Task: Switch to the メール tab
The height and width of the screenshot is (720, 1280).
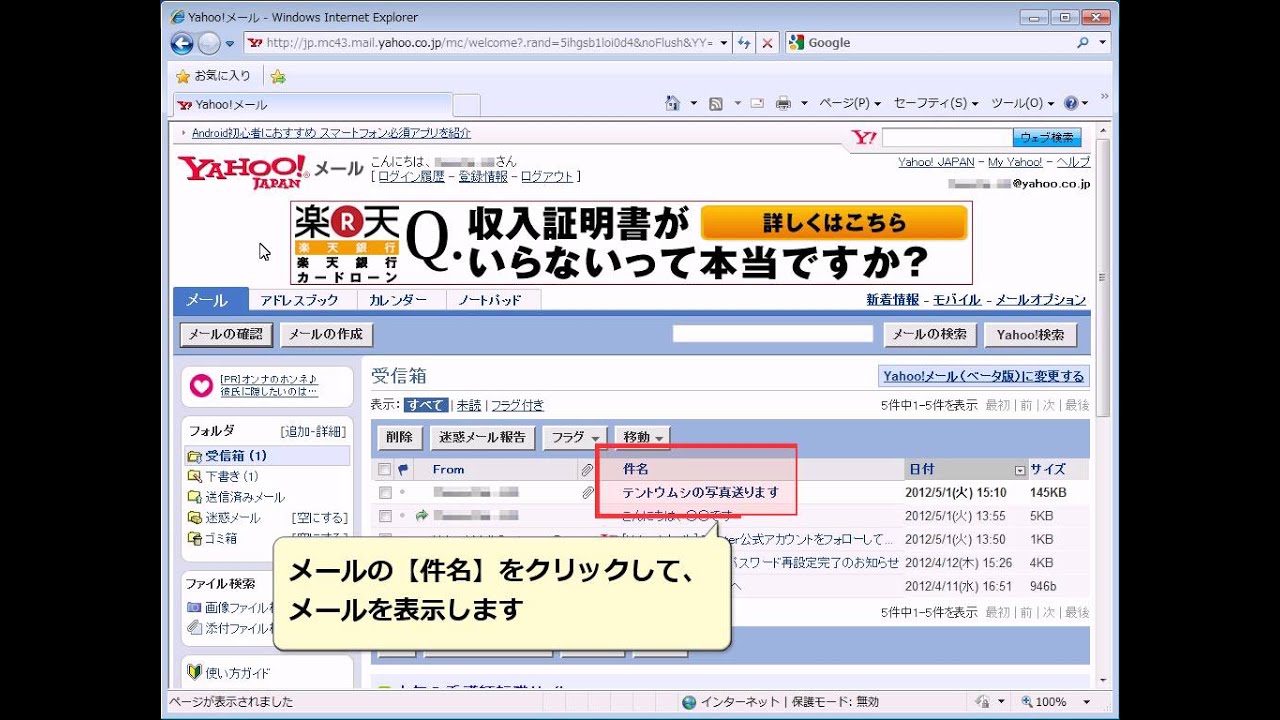Action: point(210,300)
